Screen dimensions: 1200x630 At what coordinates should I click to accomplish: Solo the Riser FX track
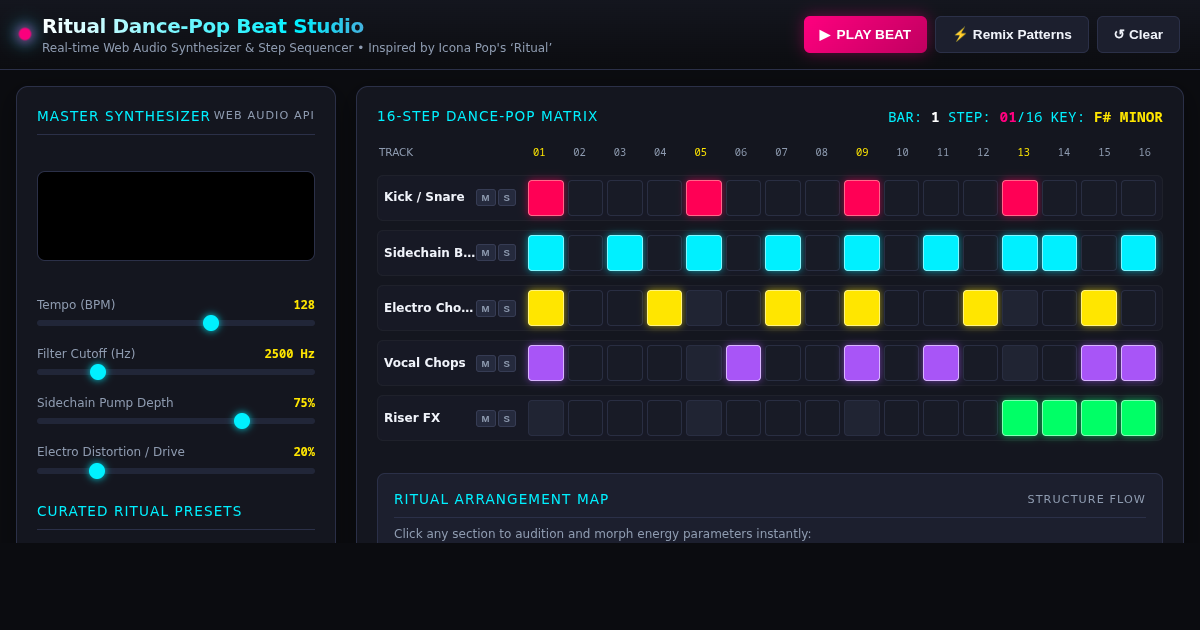pyautogui.click(x=507, y=418)
